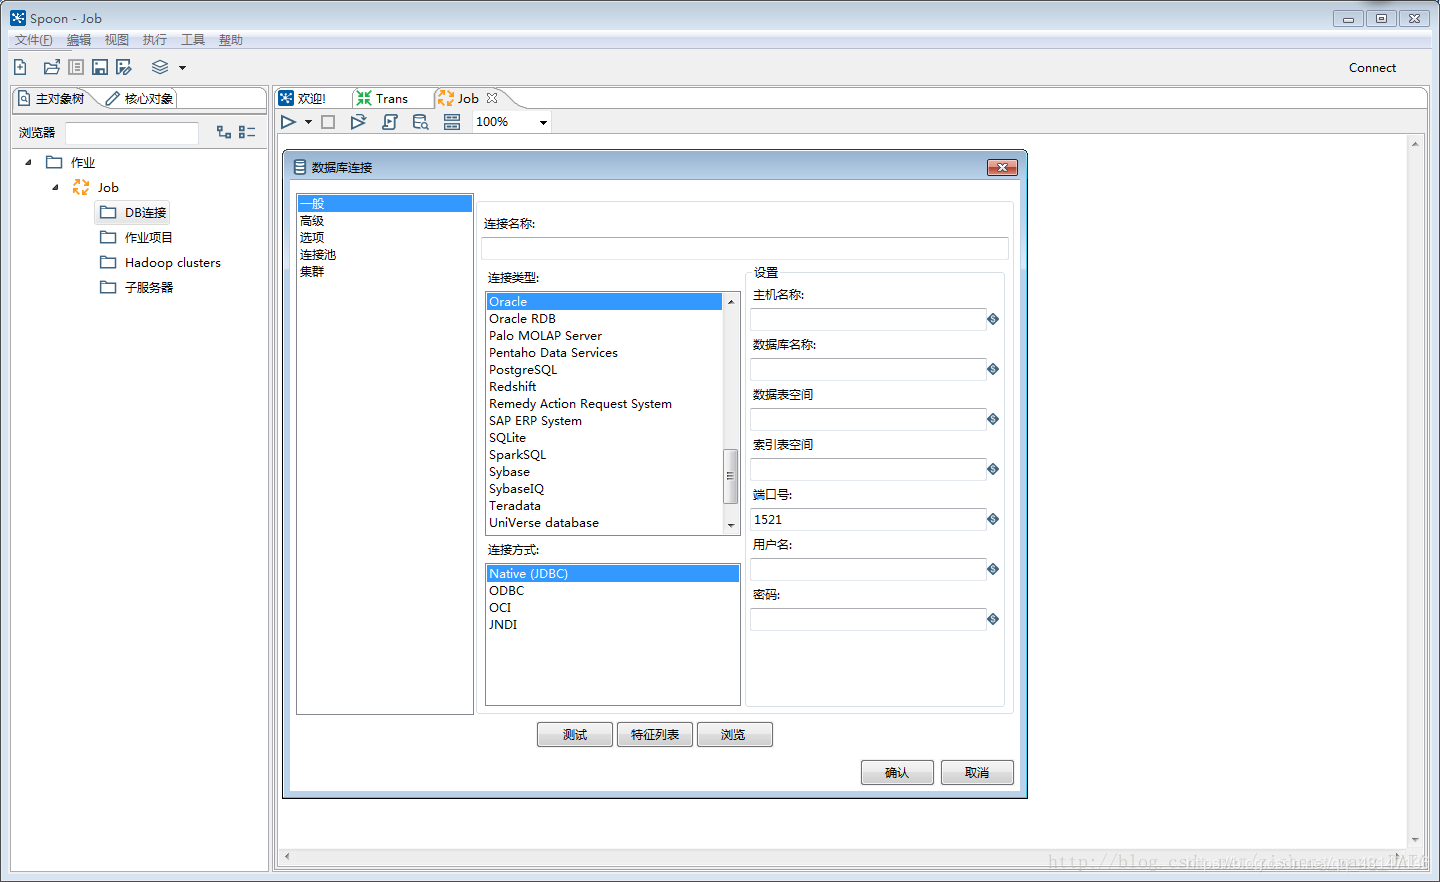
Task: Close the Job tab with its X
Action: pos(492,98)
